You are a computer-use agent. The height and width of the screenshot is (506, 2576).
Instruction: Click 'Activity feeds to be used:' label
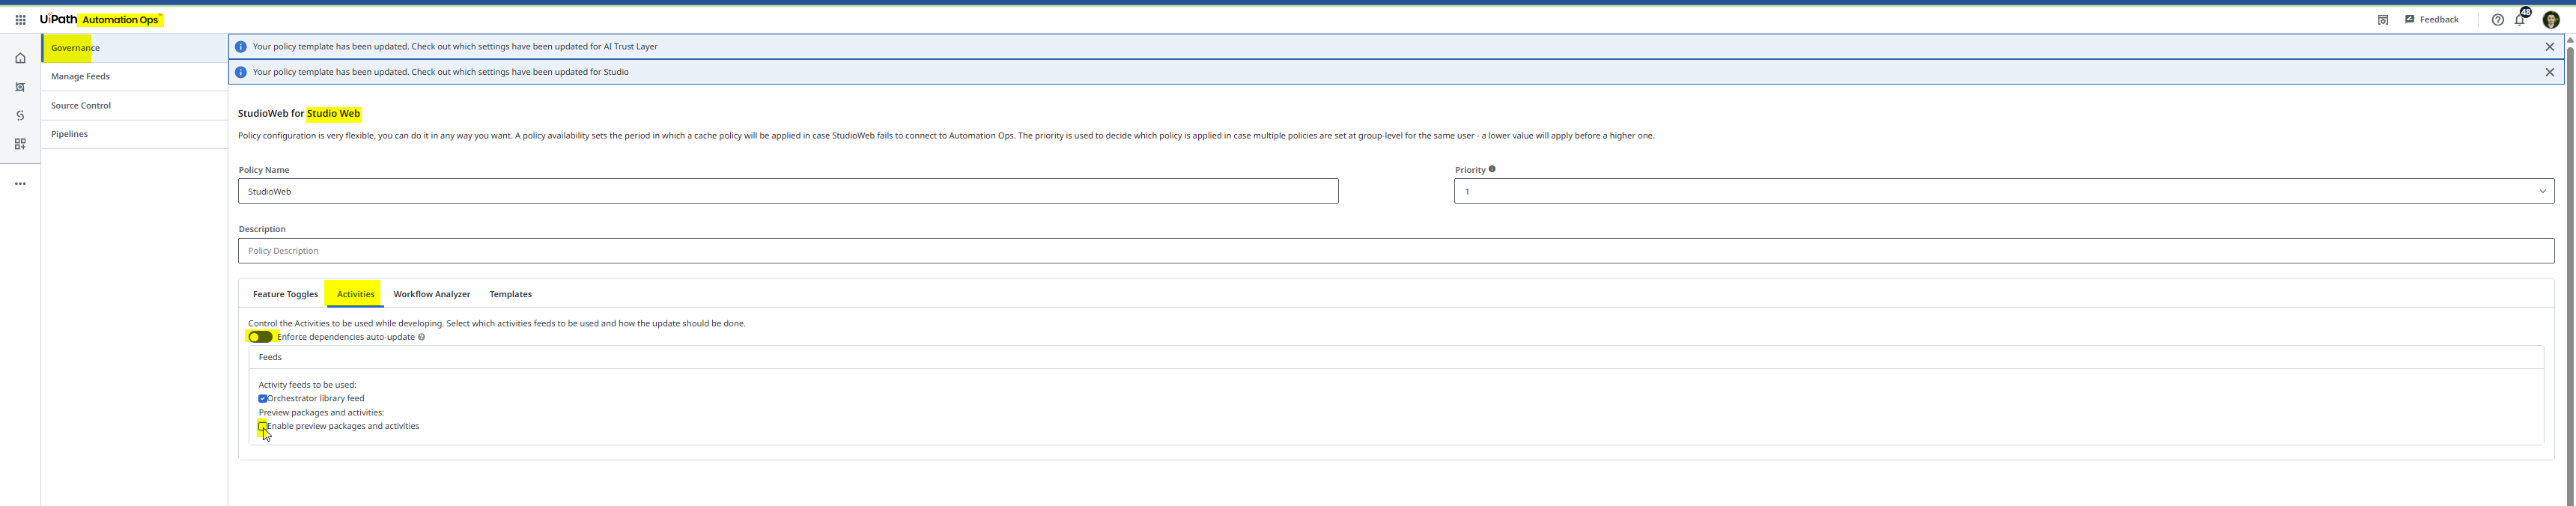click(307, 385)
